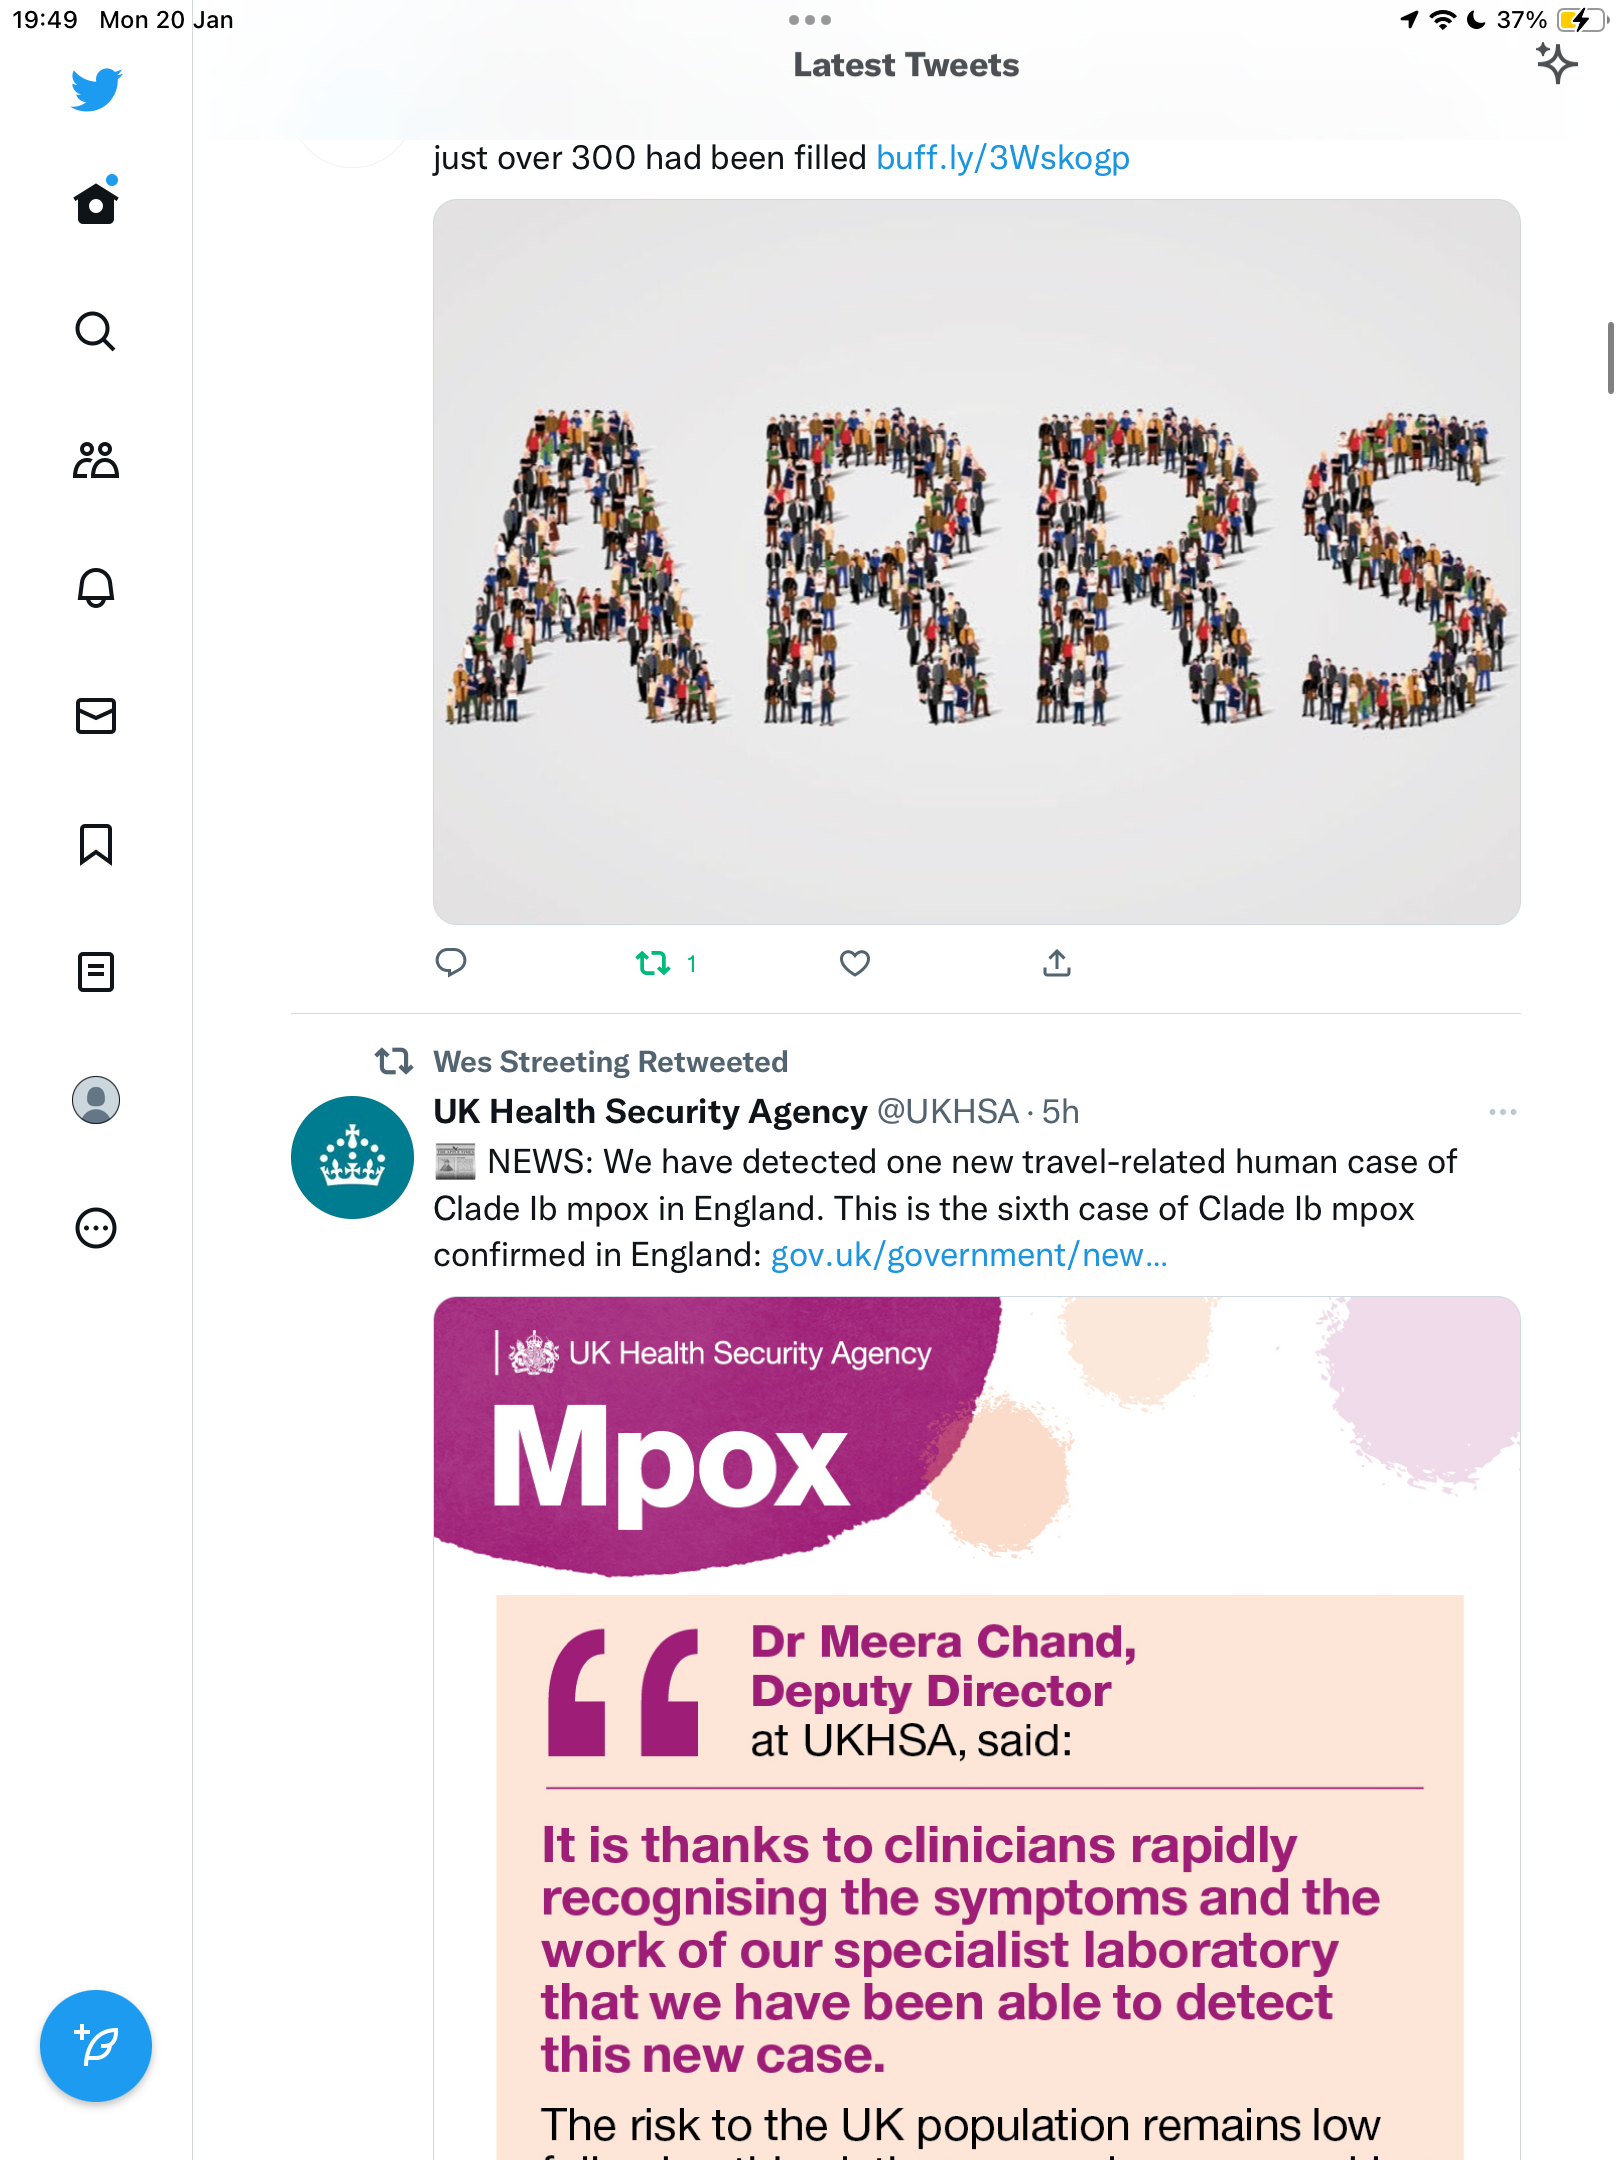Compose a new tweet with feather button
The image size is (1620, 2160).
(96, 2046)
